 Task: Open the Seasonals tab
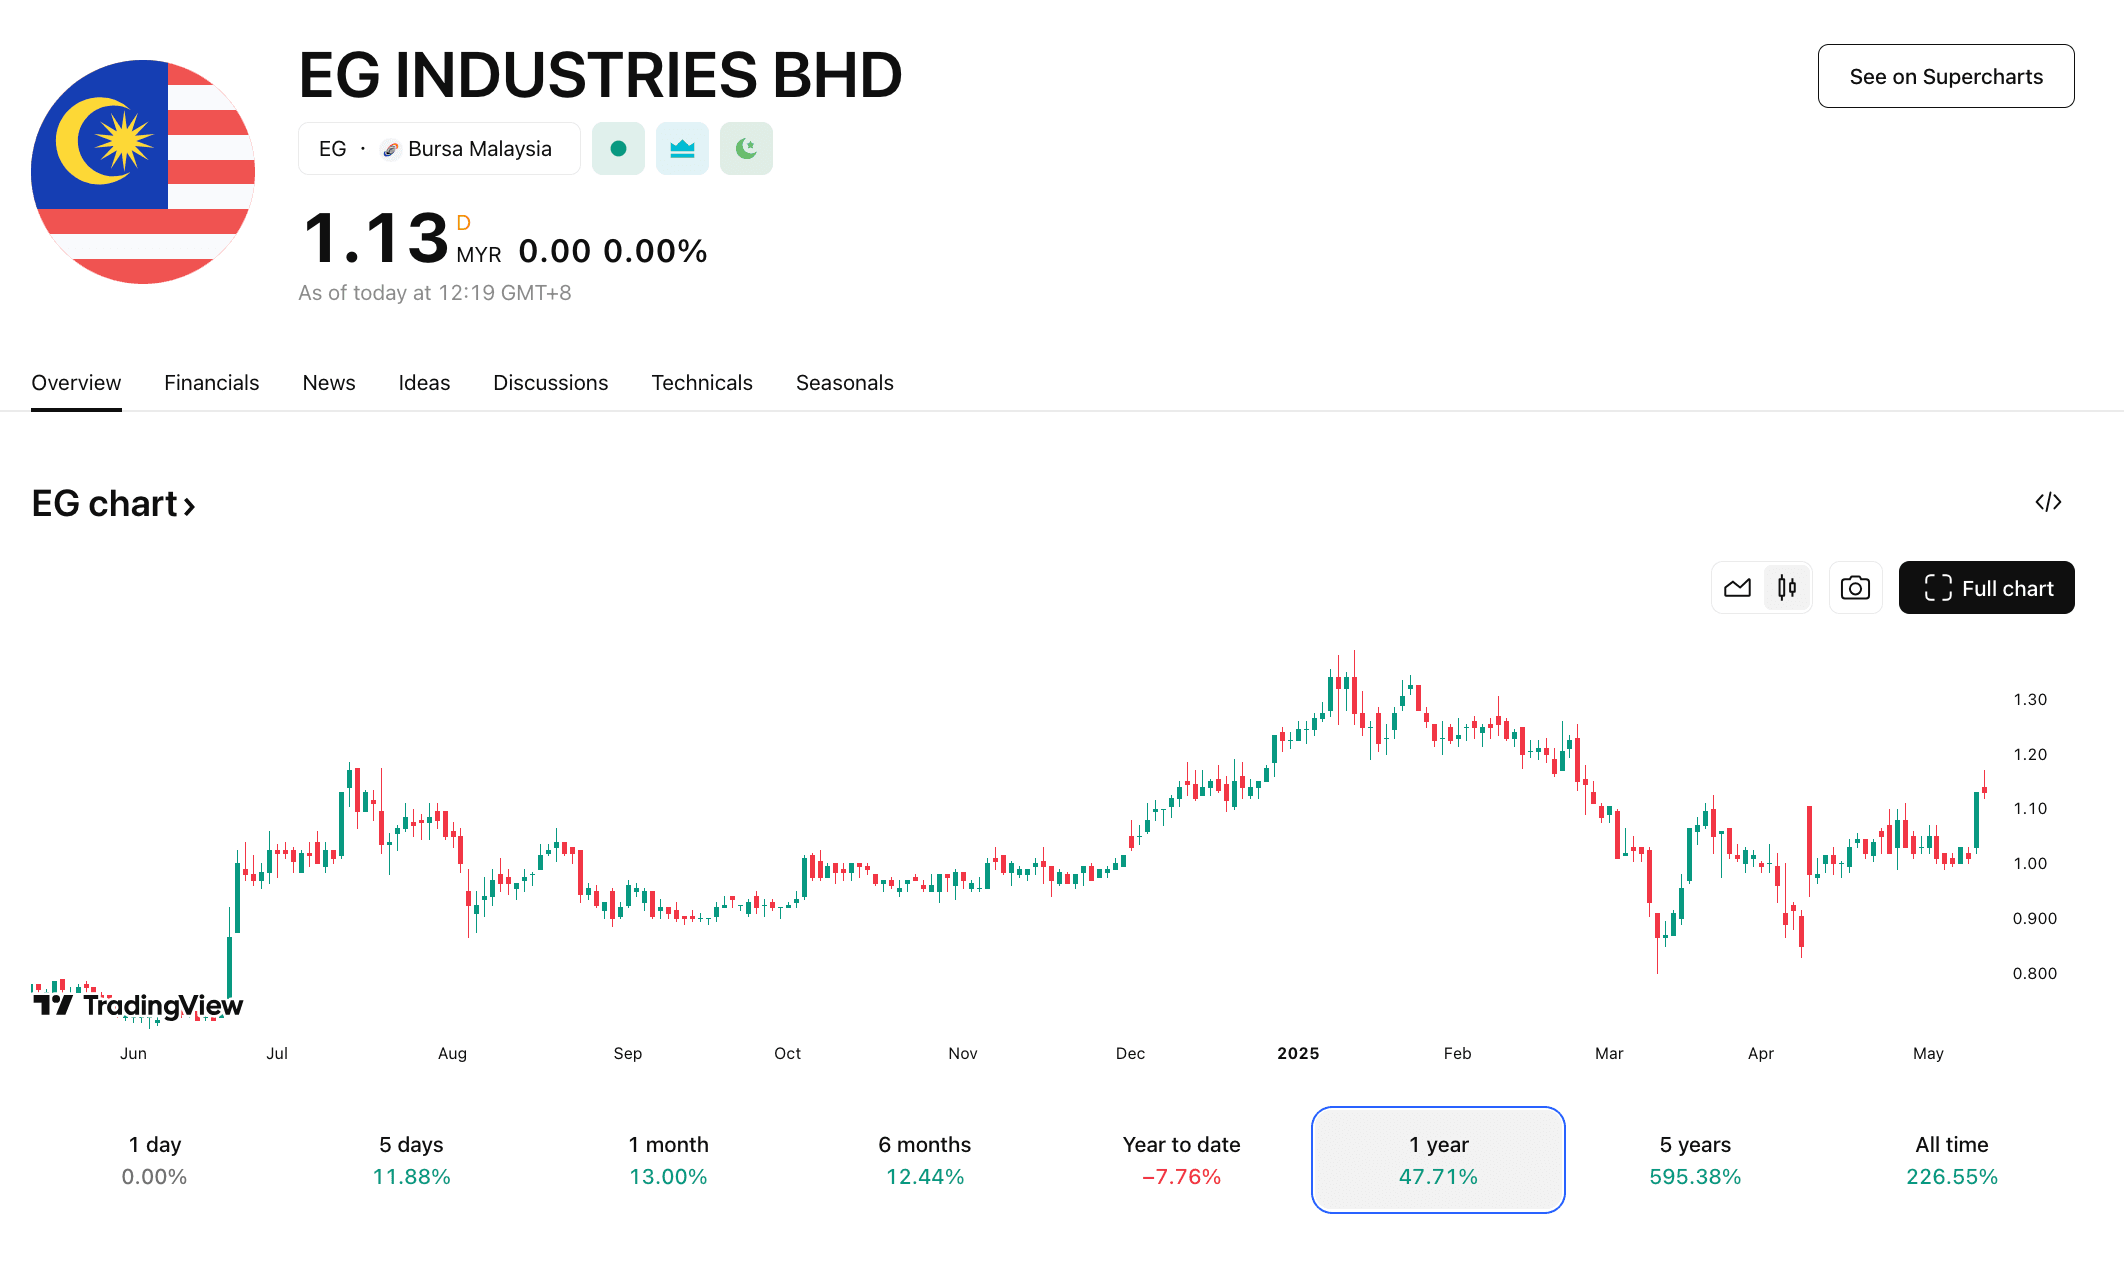click(x=844, y=383)
